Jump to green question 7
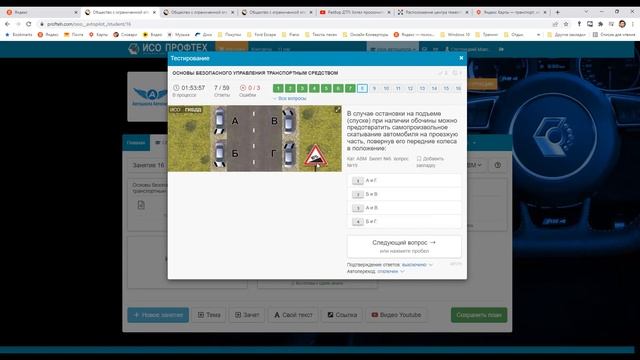The height and width of the screenshot is (360, 640). [350, 88]
